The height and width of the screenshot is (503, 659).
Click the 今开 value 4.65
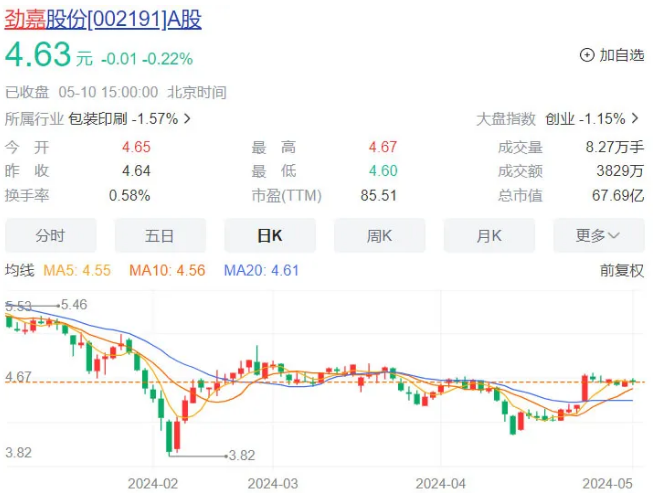pos(136,147)
